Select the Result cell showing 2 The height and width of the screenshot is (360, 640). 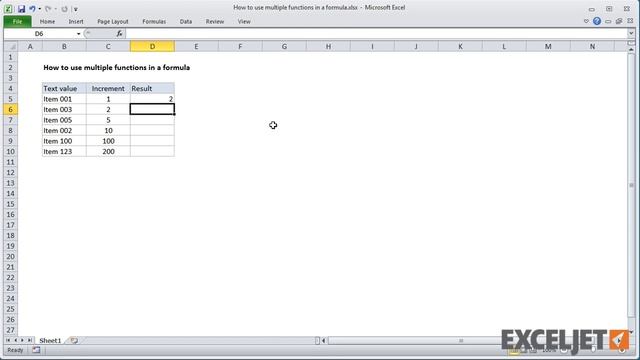click(152, 99)
